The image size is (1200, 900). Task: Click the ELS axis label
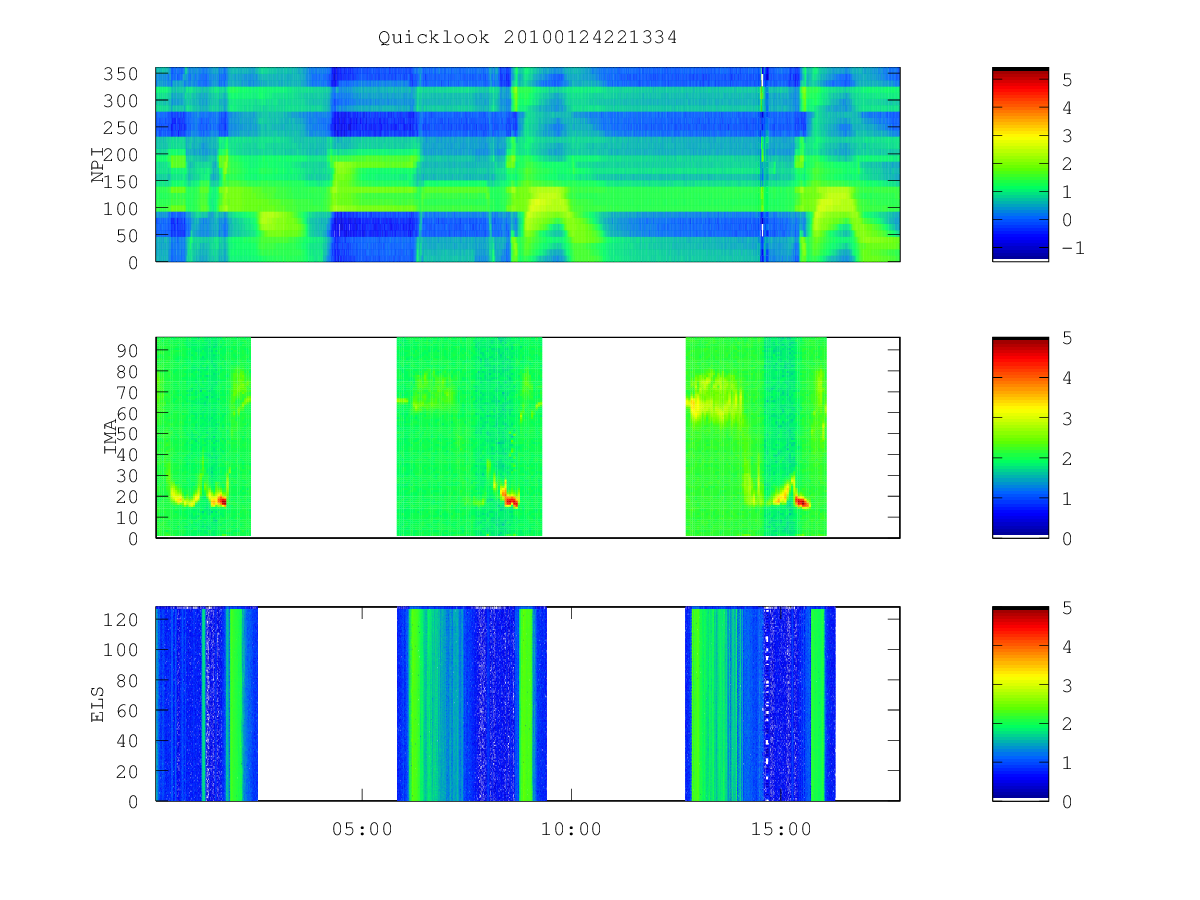click(x=98, y=704)
